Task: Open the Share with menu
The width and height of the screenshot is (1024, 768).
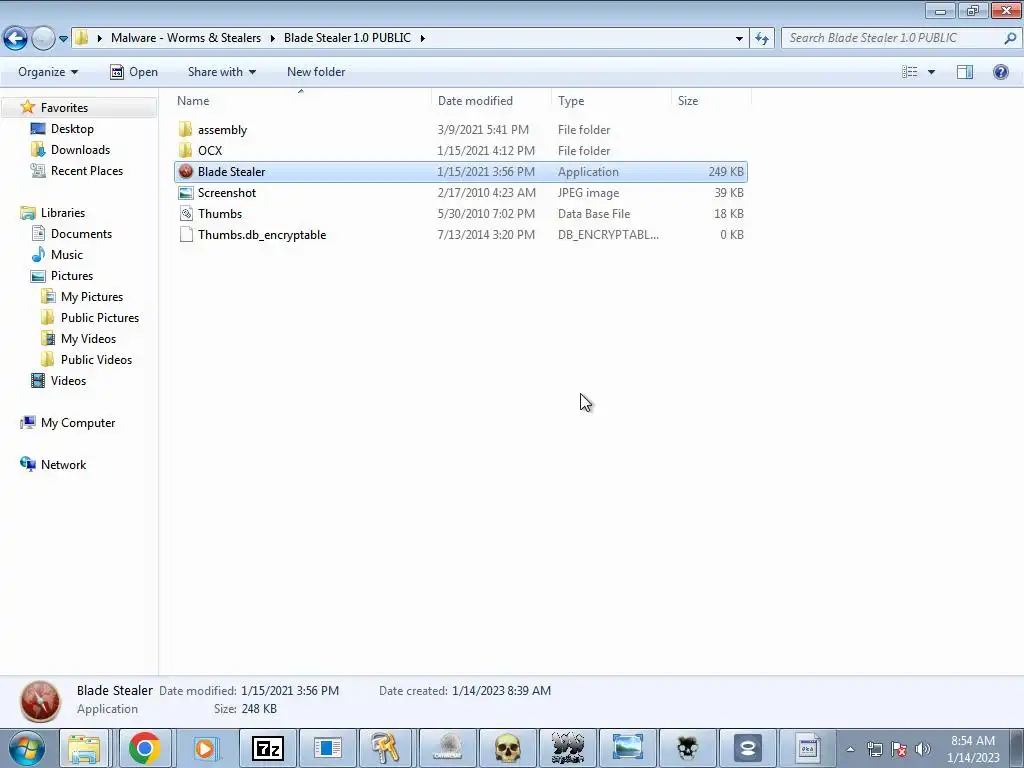Action: (x=221, y=72)
